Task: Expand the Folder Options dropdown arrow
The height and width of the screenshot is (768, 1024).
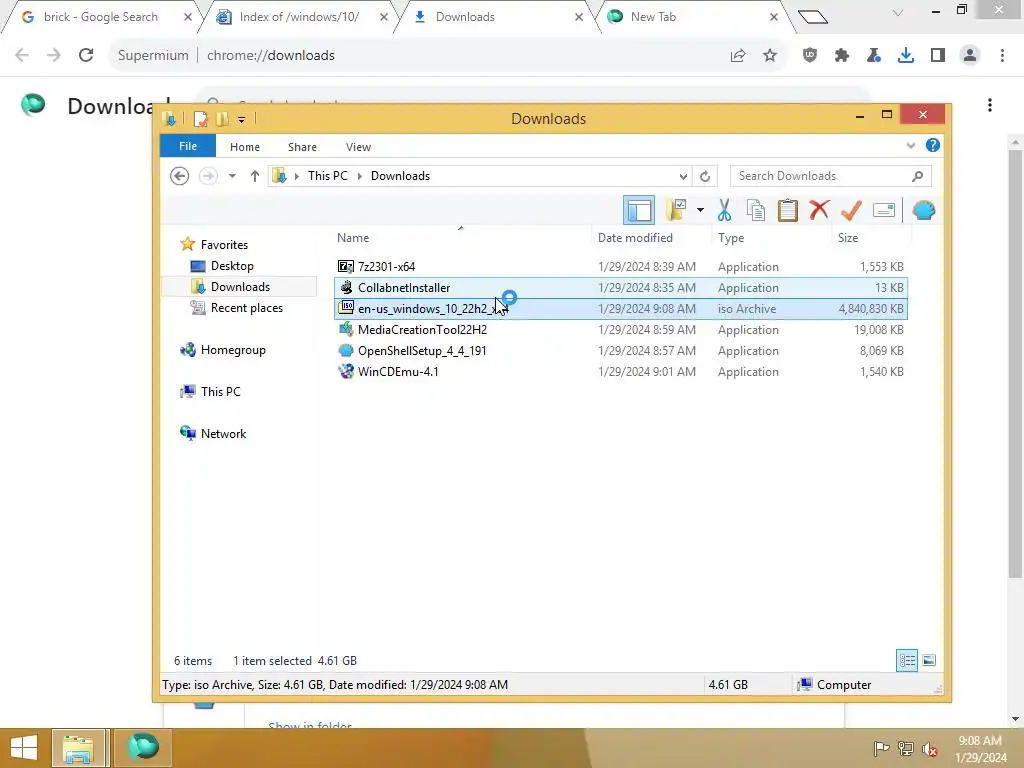Action: pyautogui.click(x=700, y=210)
